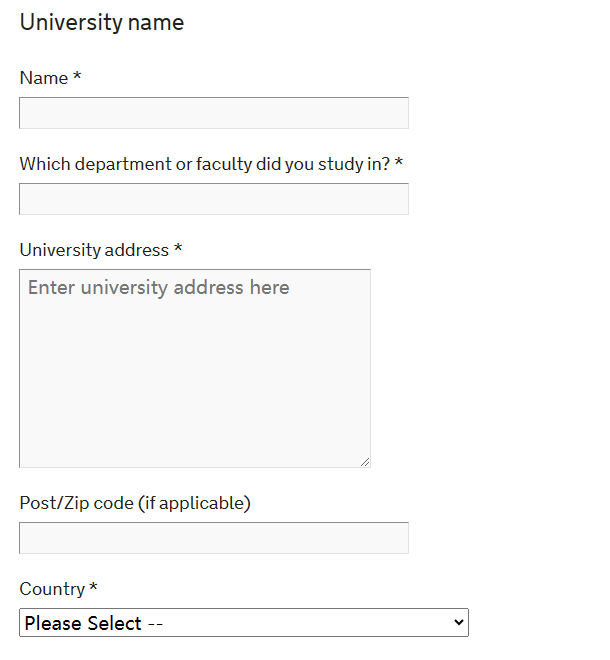610x660 pixels.
Task: Click the required asterisk beside Name
Action: (77, 77)
